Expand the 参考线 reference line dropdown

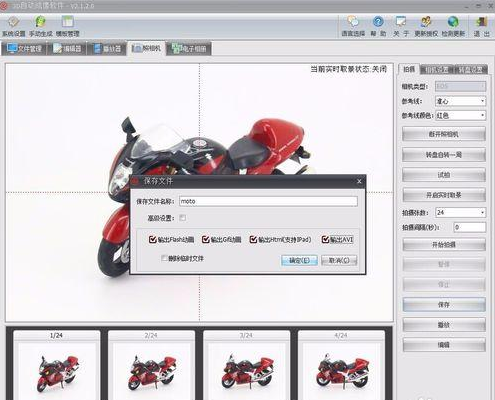tap(461, 101)
